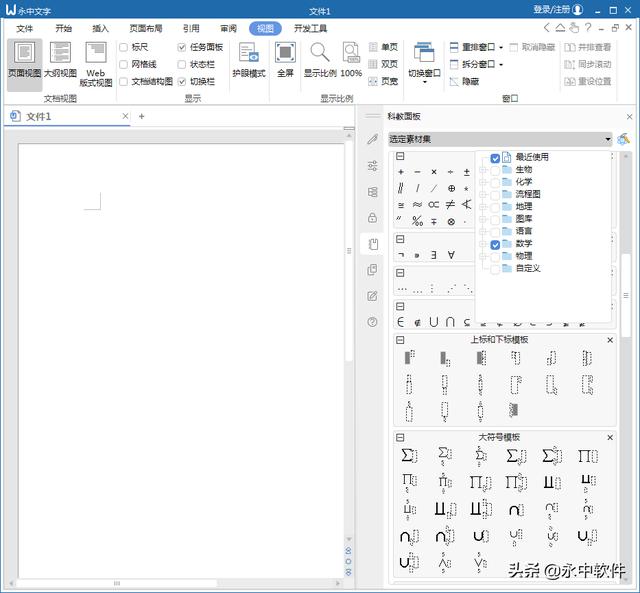
Task: Open the lock icon in the side strip
Action: click(x=372, y=217)
